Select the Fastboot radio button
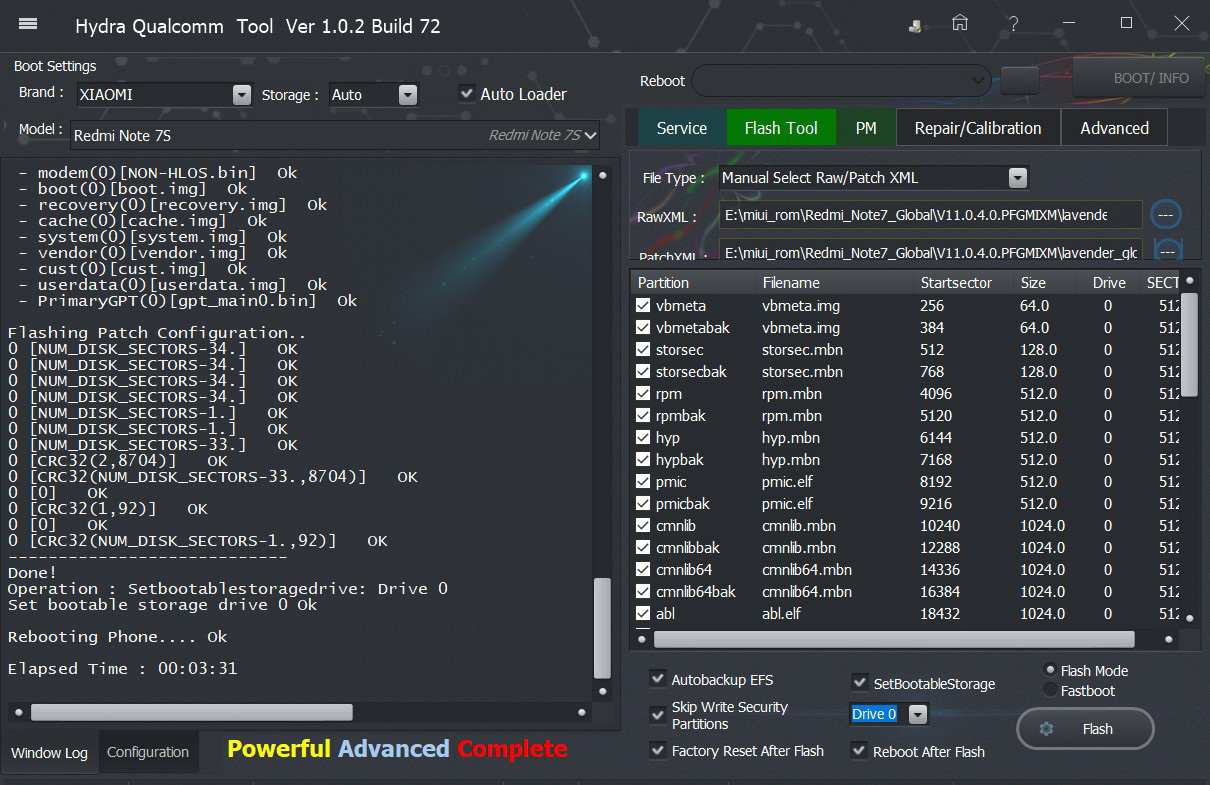This screenshot has width=1210, height=785. tap(1049, 690)
